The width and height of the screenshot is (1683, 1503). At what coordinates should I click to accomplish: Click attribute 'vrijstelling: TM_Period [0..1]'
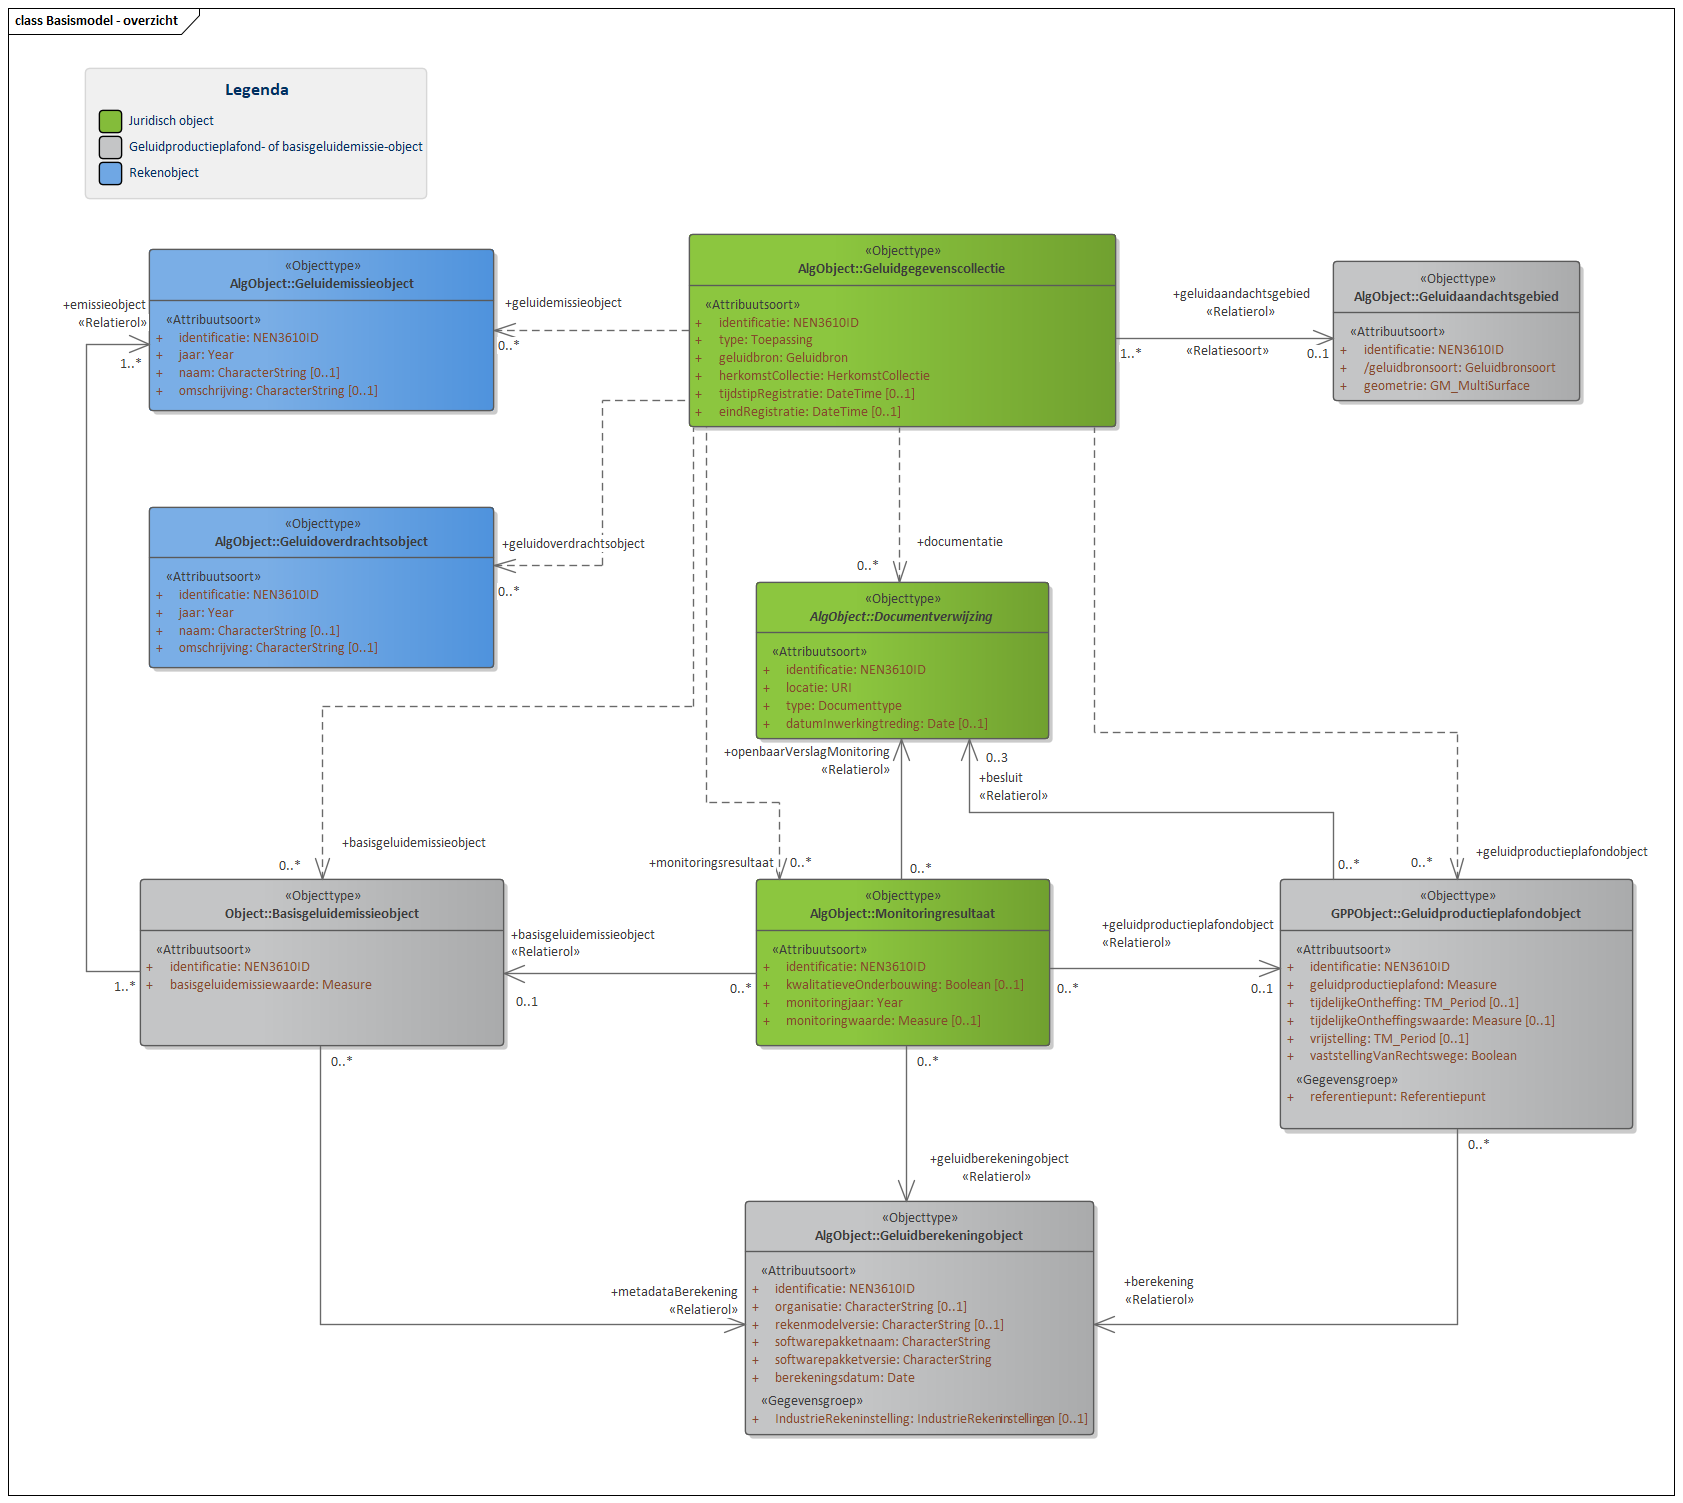(x=1389, y=1039)
